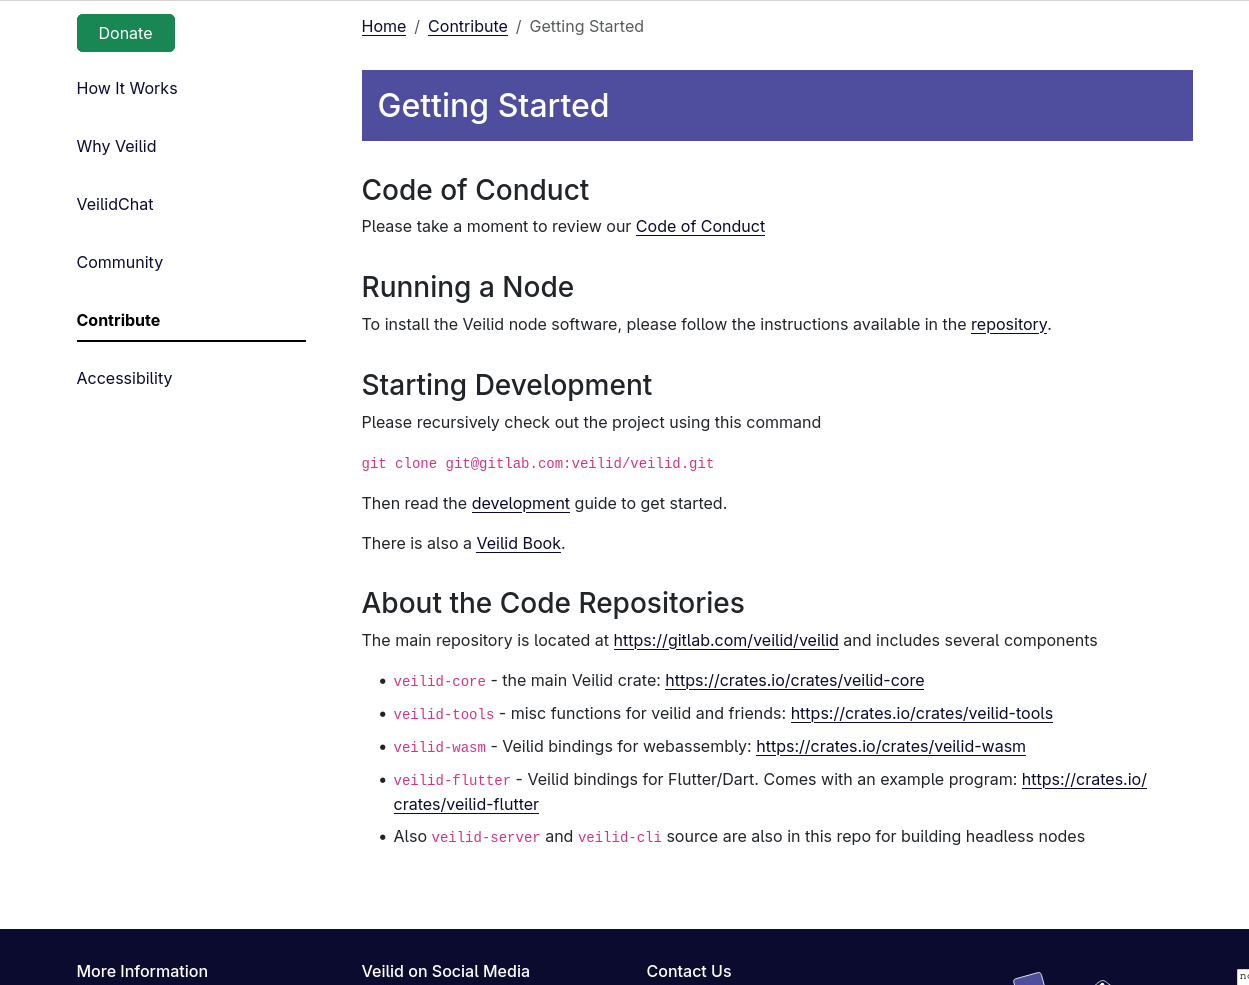This screenshot has height=985, width=1249.
Task: Go to Why Veilid in sidebar
Action: click(116, 147)
